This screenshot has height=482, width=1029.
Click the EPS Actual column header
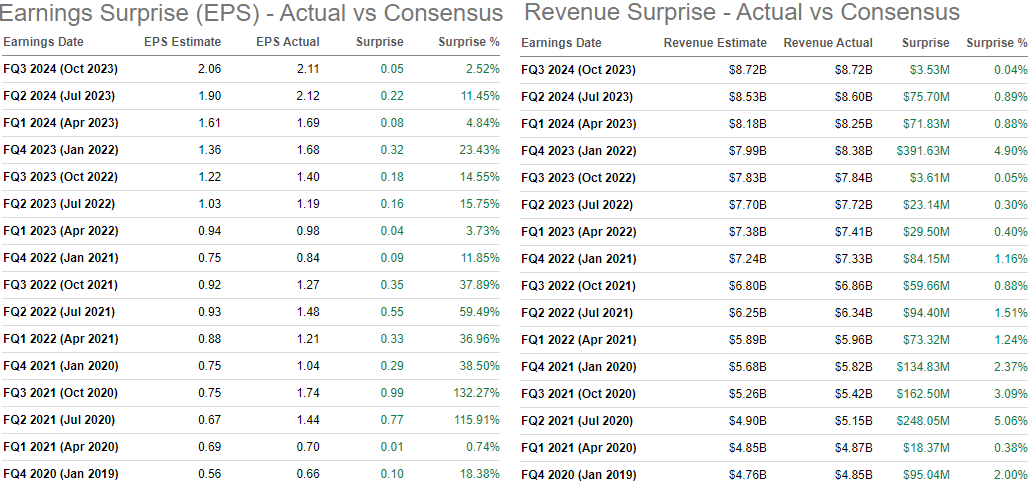click(288, 42)
